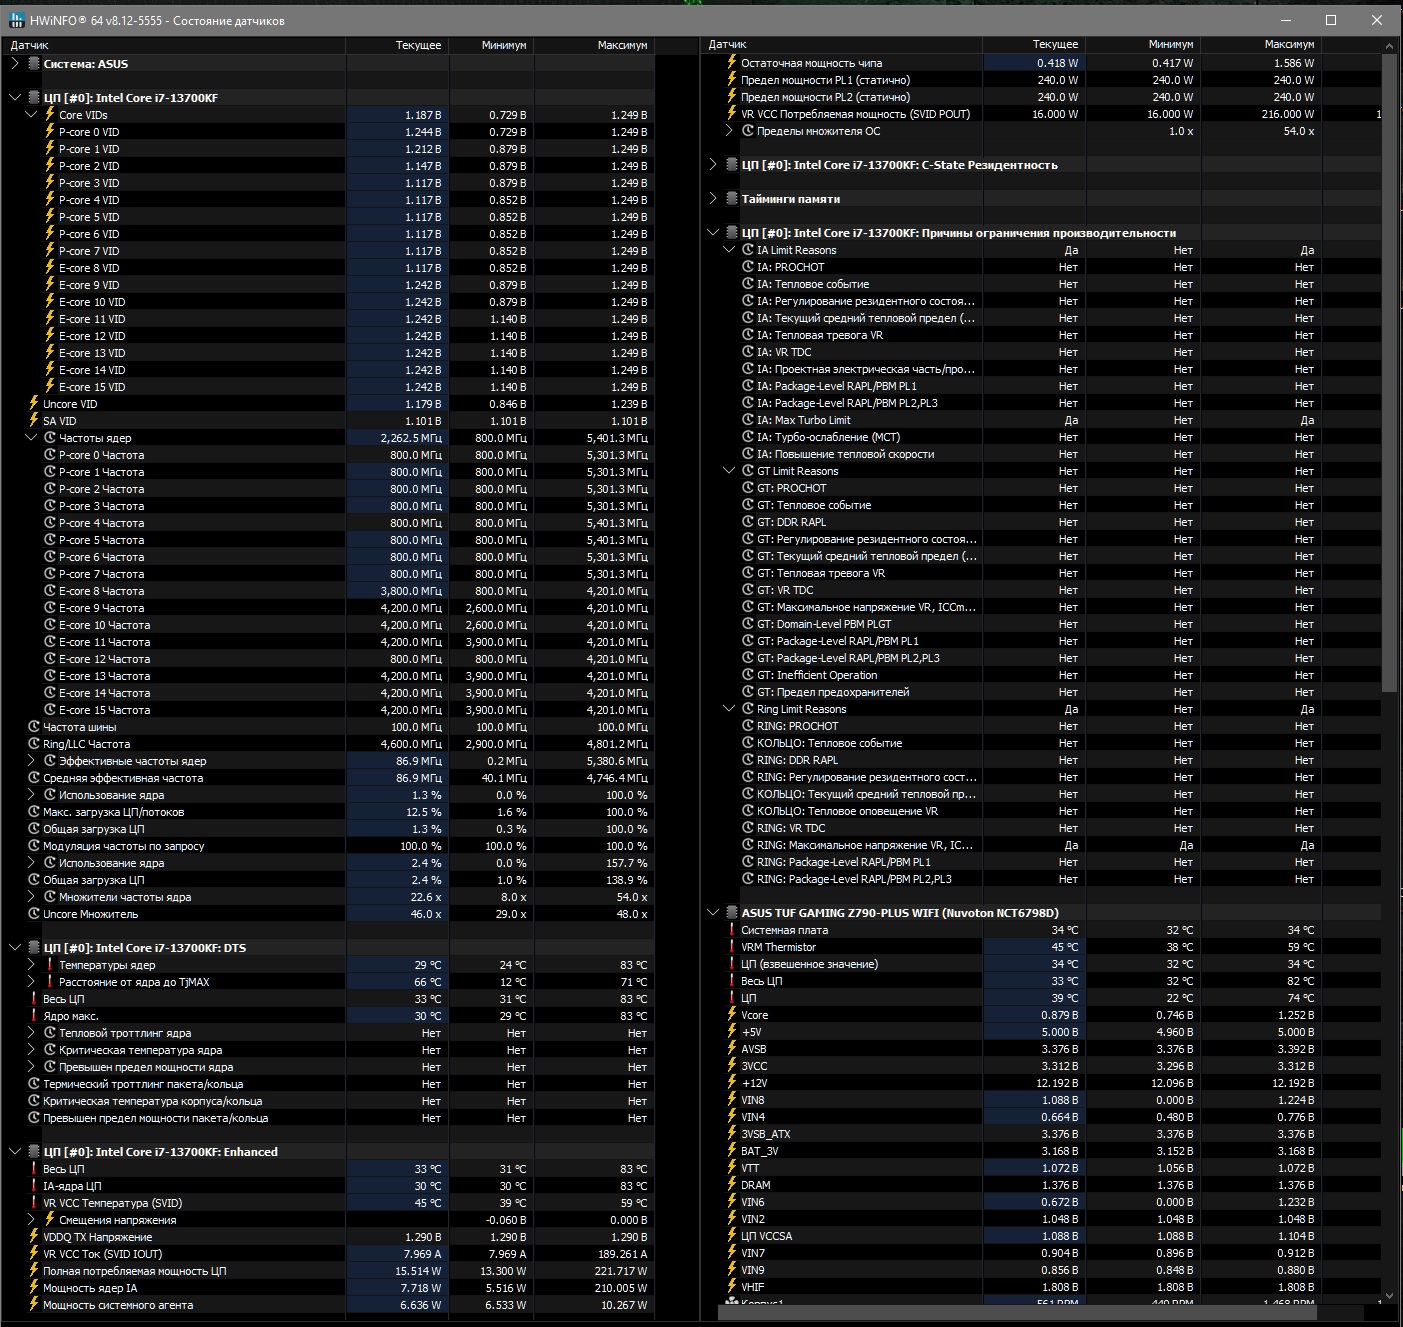Screen dimensions: 1403x1327
Task: Select the ЦП VCCSA row
Action: click(x=1042, y=1236)
